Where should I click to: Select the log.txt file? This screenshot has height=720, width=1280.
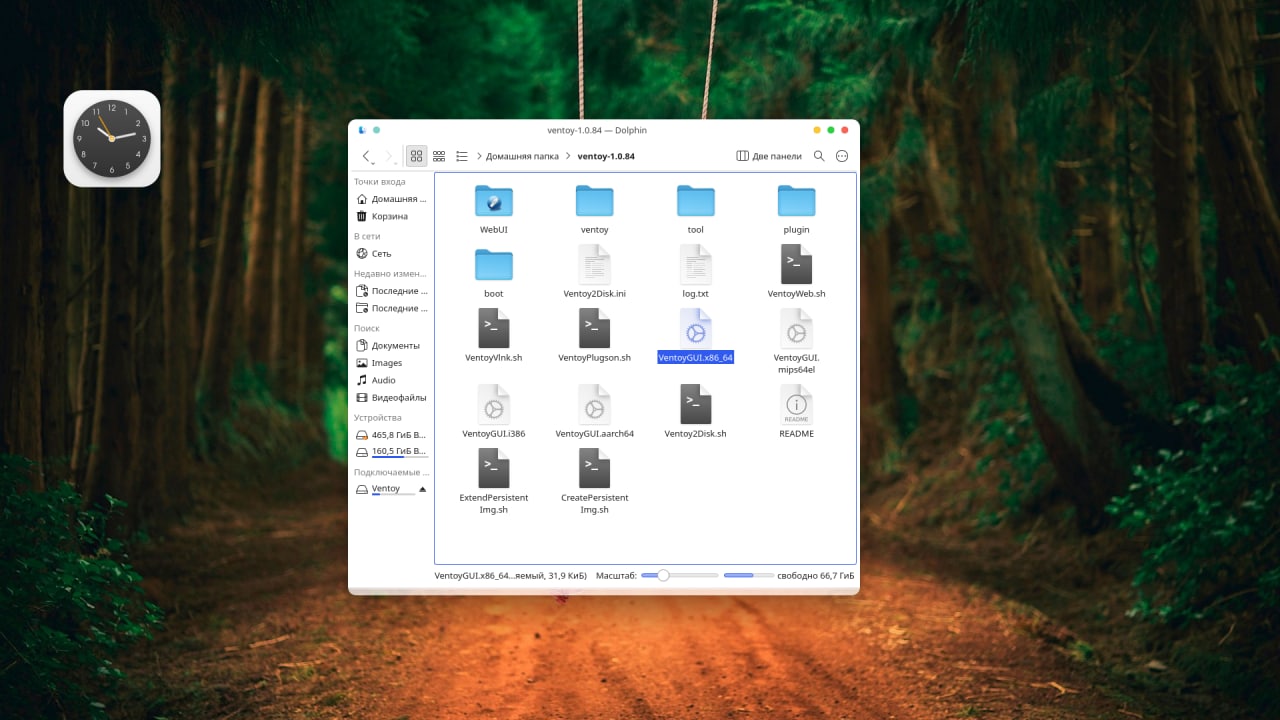pos(696,273)
